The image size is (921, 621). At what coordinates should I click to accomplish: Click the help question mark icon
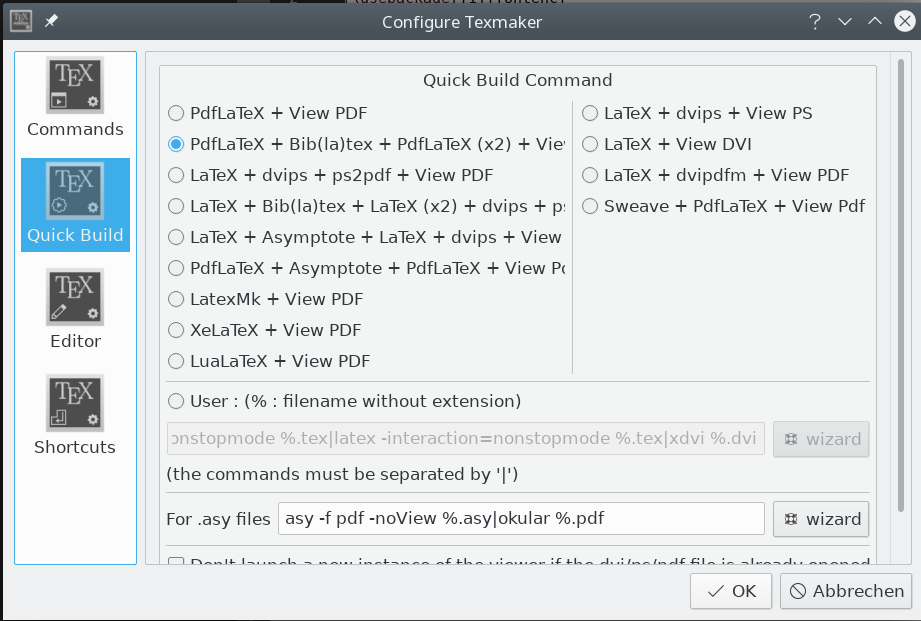pyautogui.click(x=815, y=21)
